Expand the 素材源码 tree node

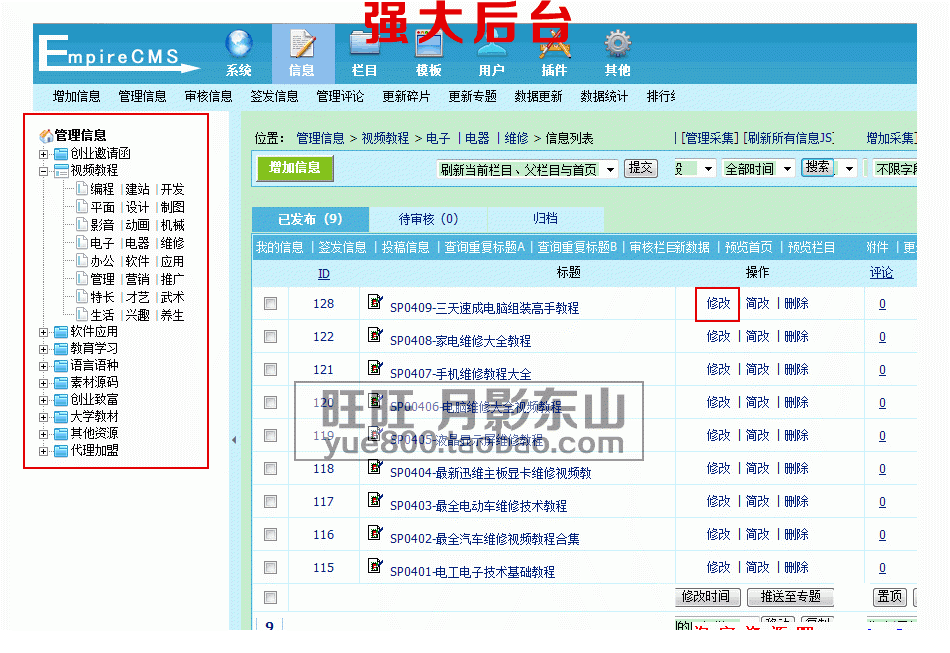point(43,383)
